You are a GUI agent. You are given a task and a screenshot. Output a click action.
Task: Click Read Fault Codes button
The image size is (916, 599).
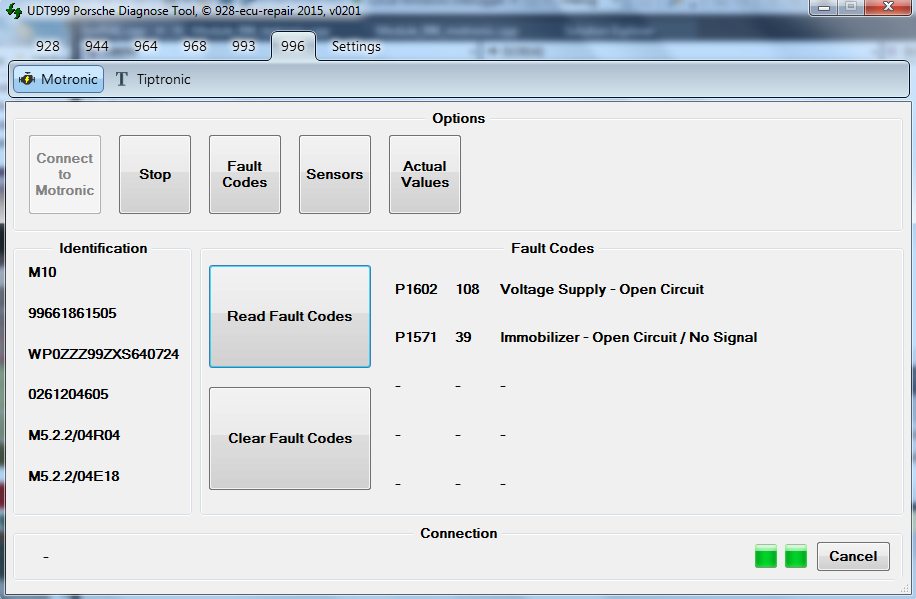pos(290,316)
